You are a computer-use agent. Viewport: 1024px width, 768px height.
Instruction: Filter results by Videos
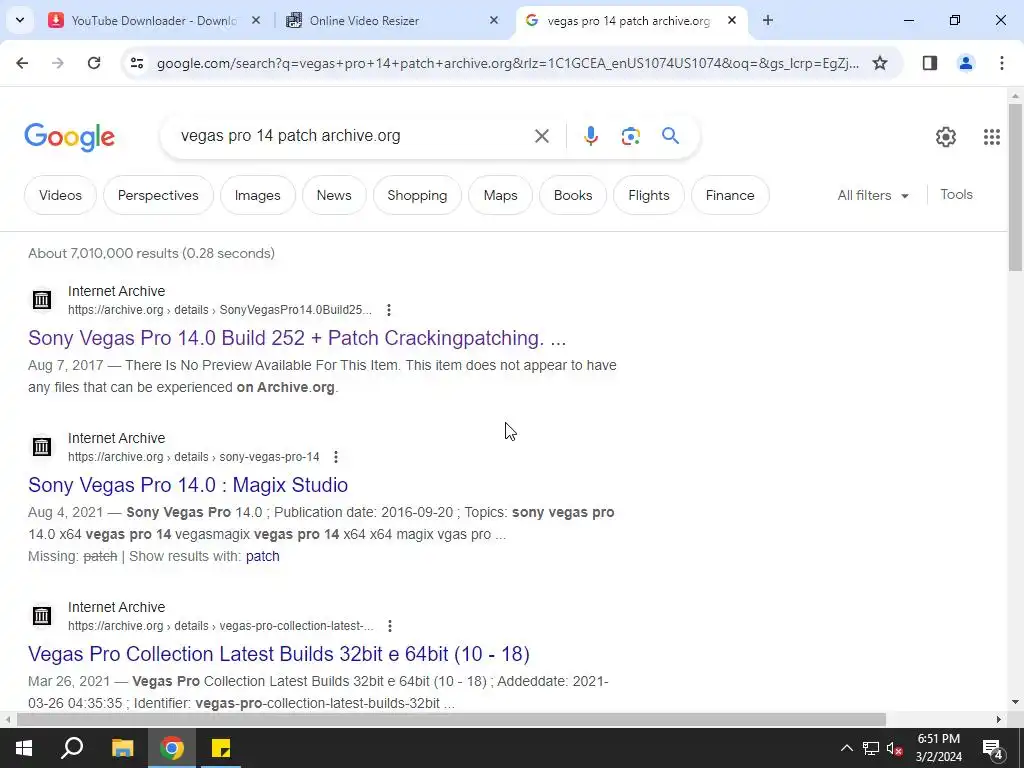click(x=60, y=195)
